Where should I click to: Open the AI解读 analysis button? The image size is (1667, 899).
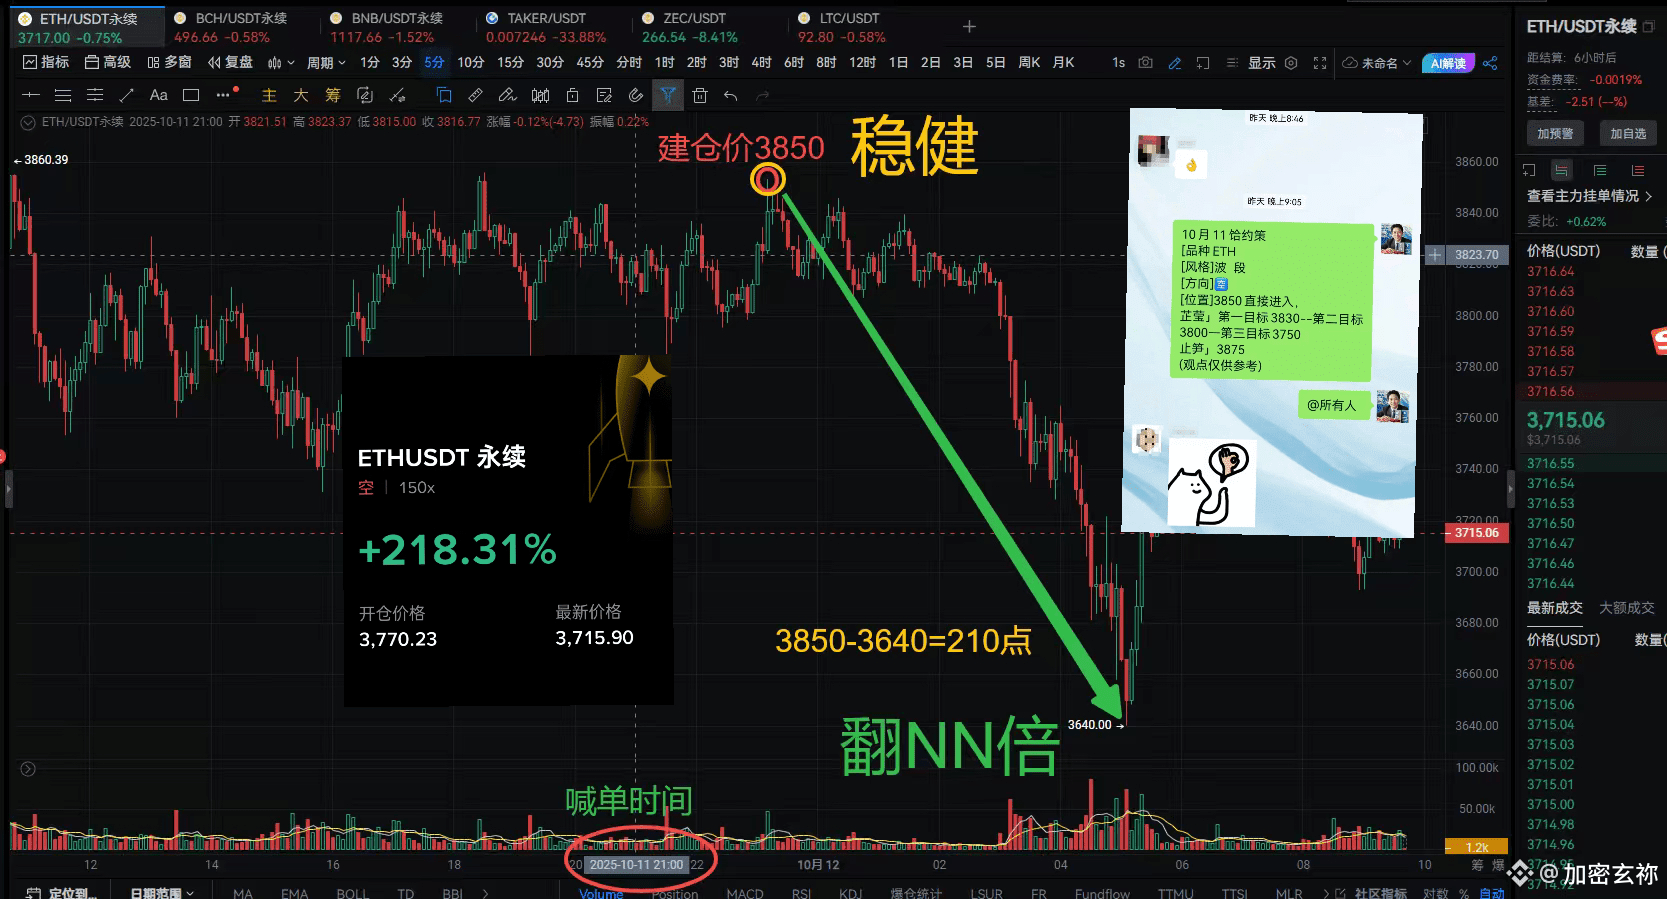pos(1448,62)
